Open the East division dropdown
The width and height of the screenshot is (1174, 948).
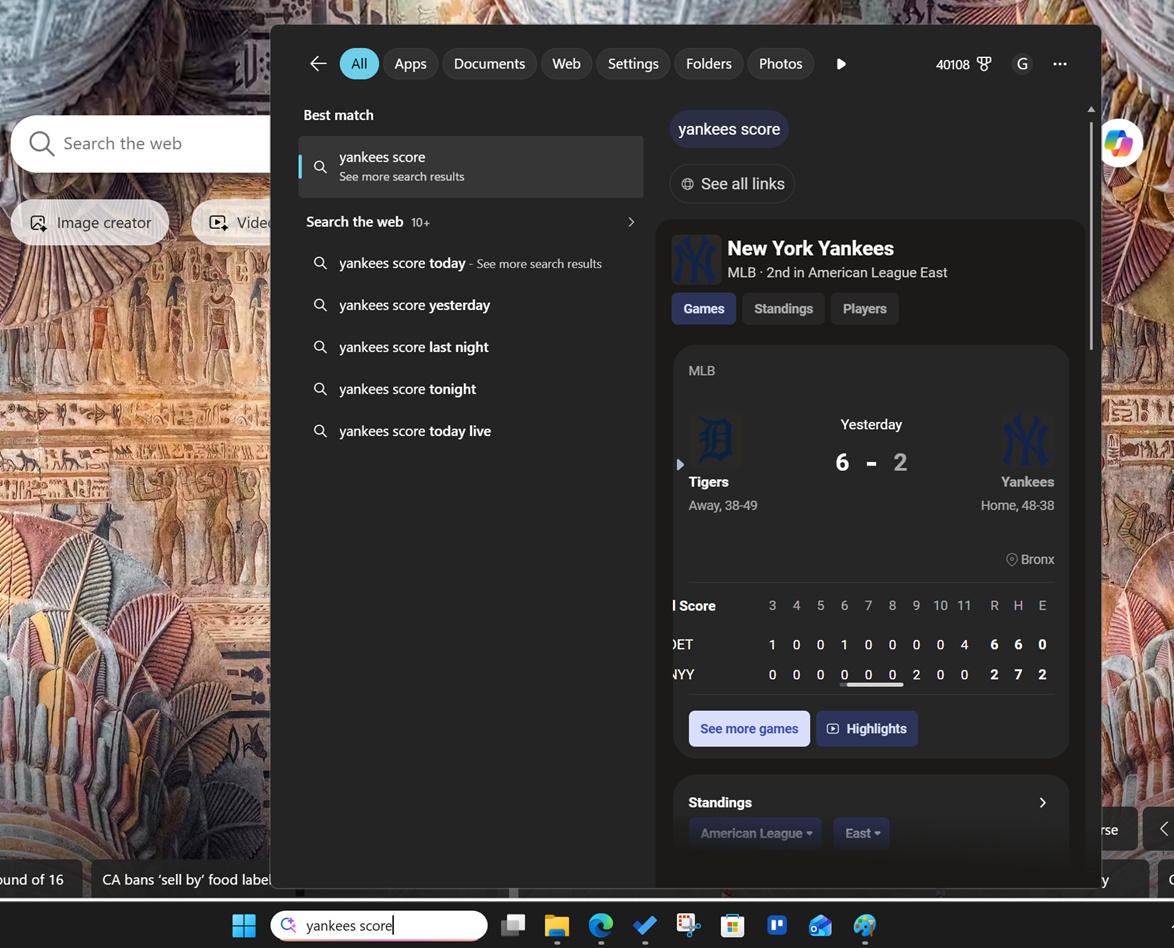862,833
